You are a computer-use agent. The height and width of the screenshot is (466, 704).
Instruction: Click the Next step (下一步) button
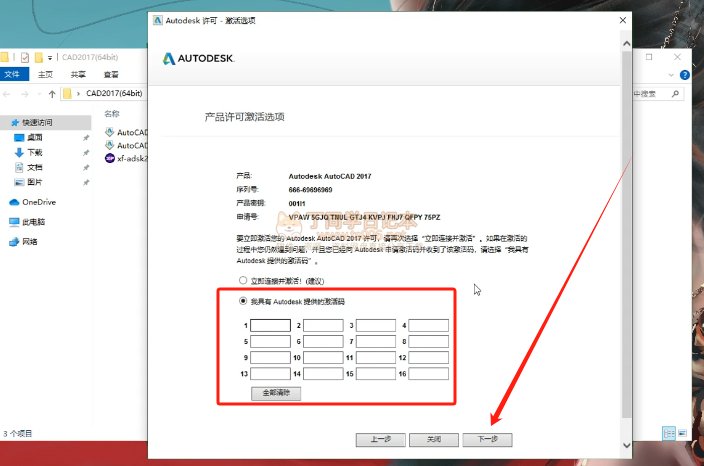487,440
